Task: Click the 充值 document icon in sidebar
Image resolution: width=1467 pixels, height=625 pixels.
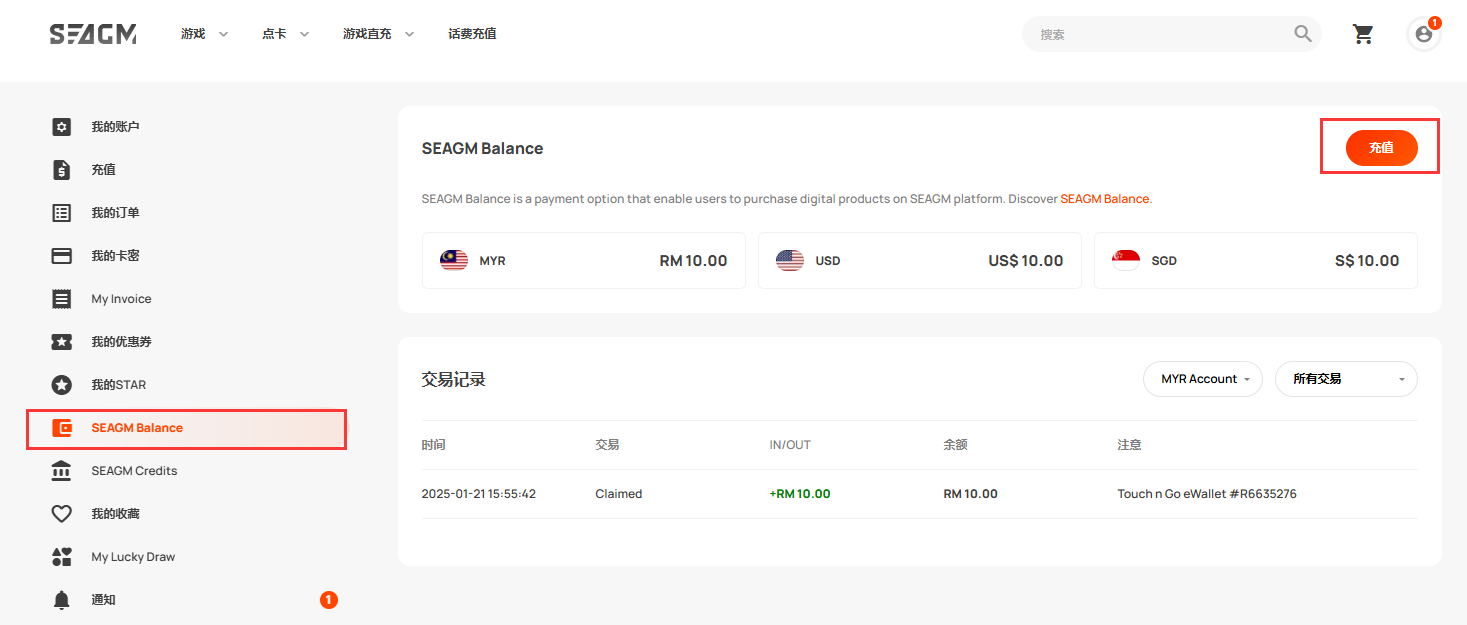Action: (x=62, y=170)
